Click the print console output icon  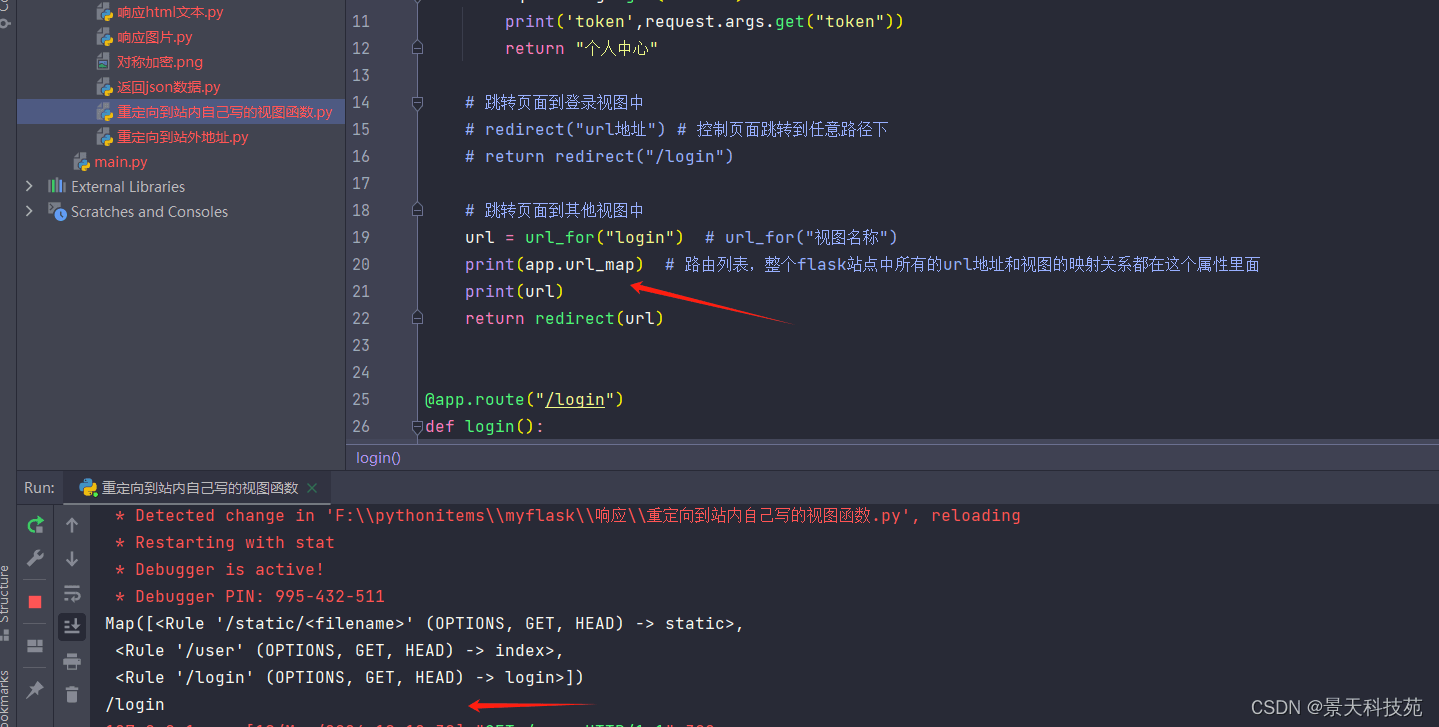coord(72,660)
